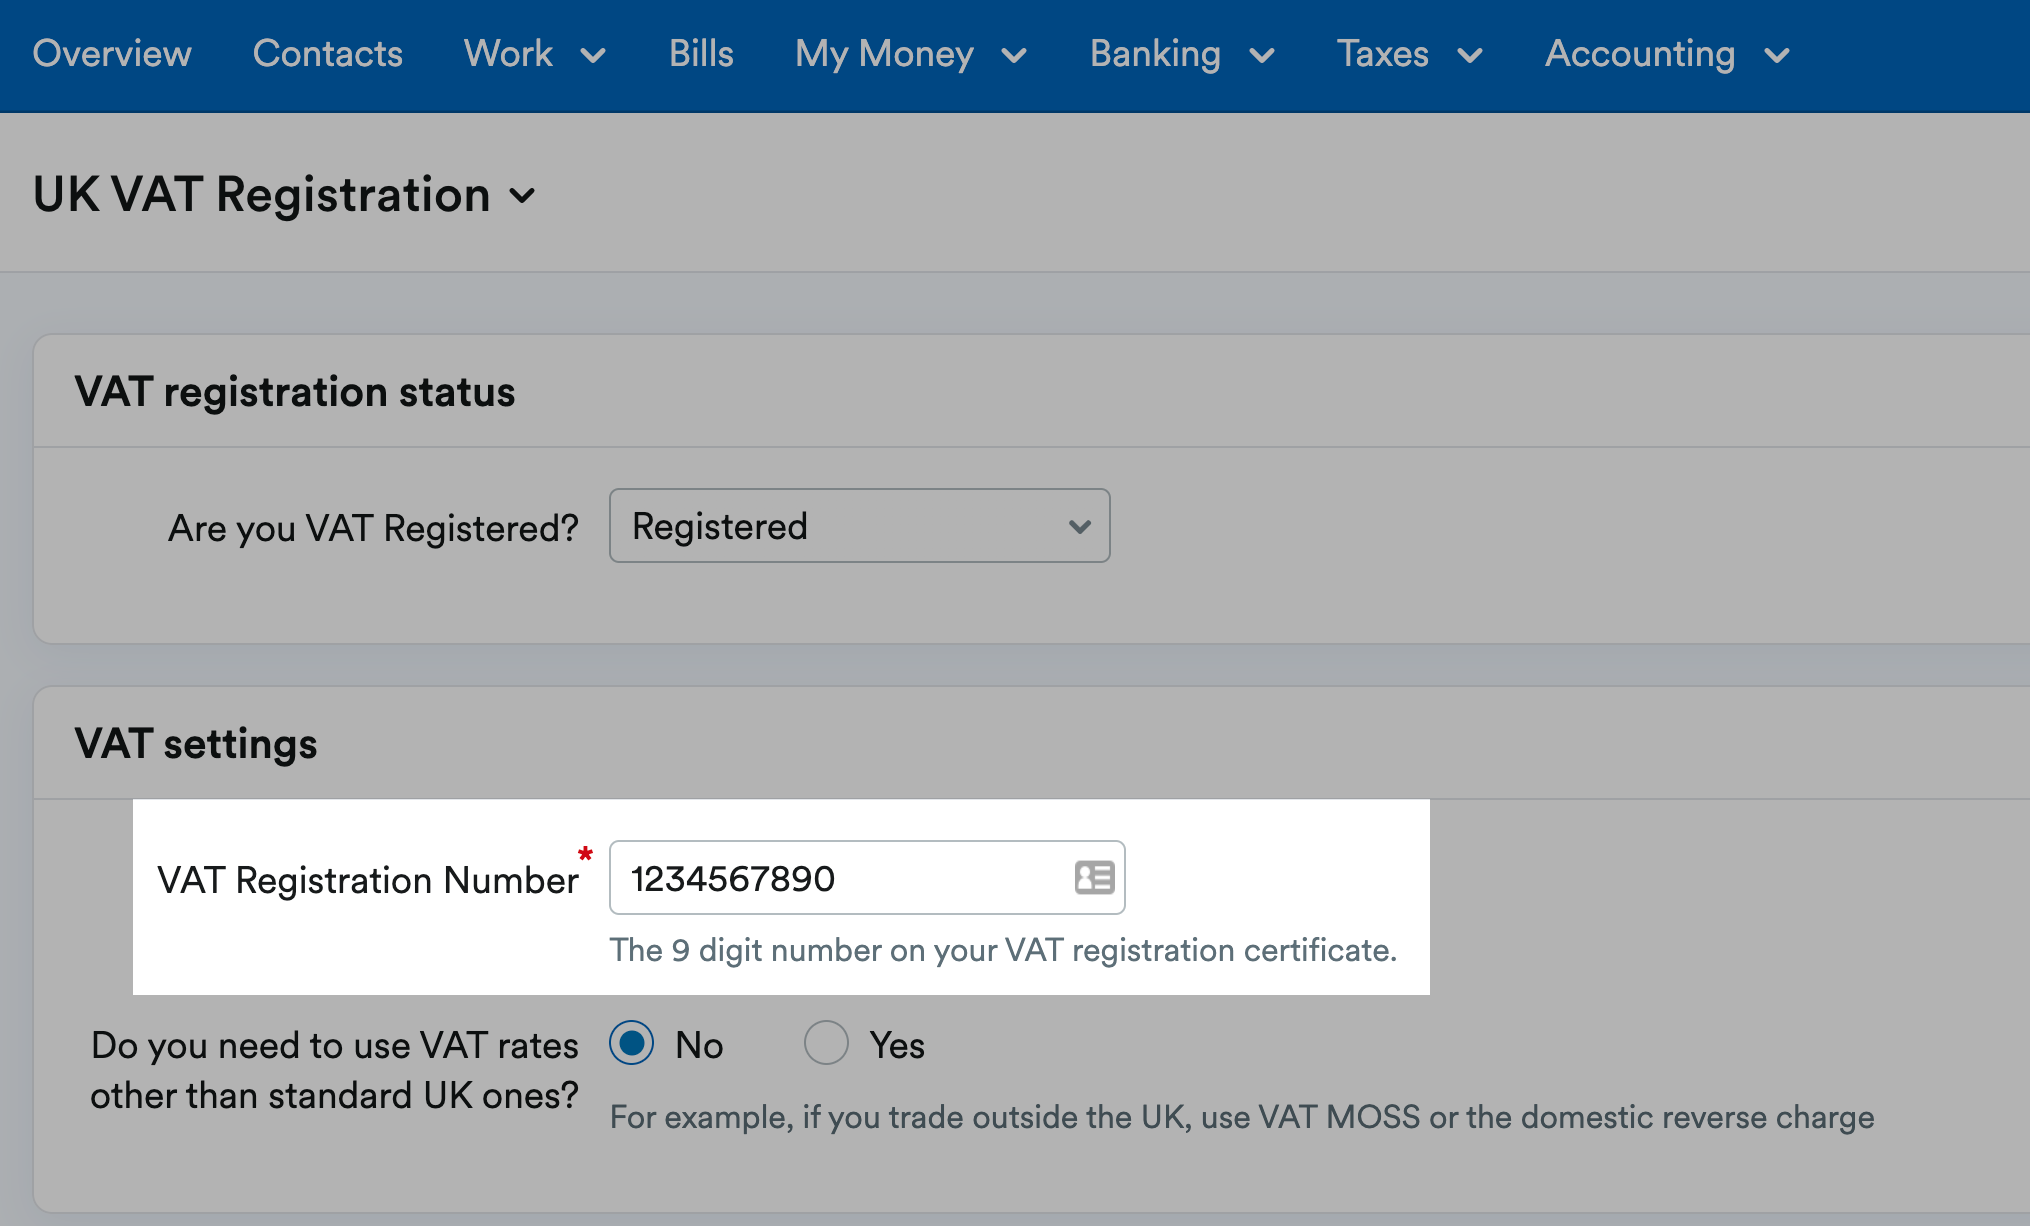Open the Are you VAT Registered dropdown
The height and width of the screenshot is (1226, 2030).
pos(858,526)
